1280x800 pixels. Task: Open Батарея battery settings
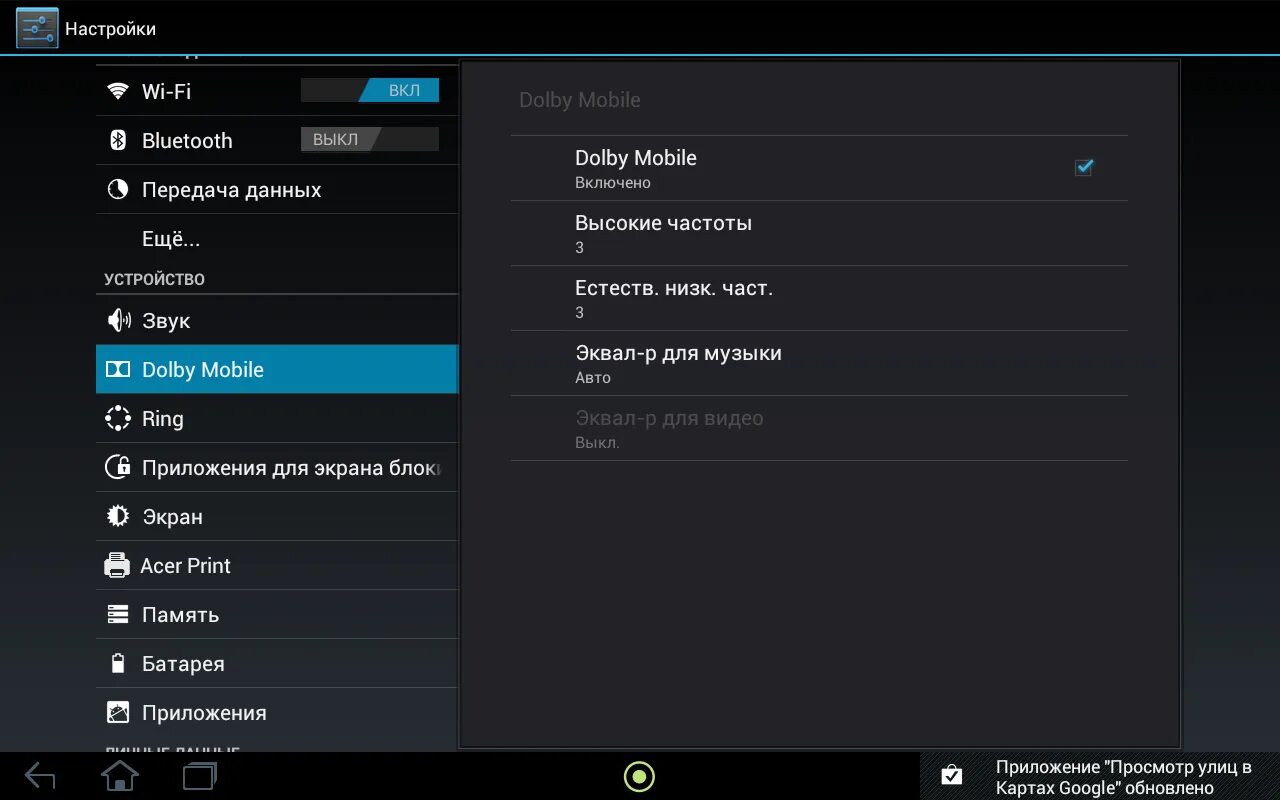(x=277, y=663)
